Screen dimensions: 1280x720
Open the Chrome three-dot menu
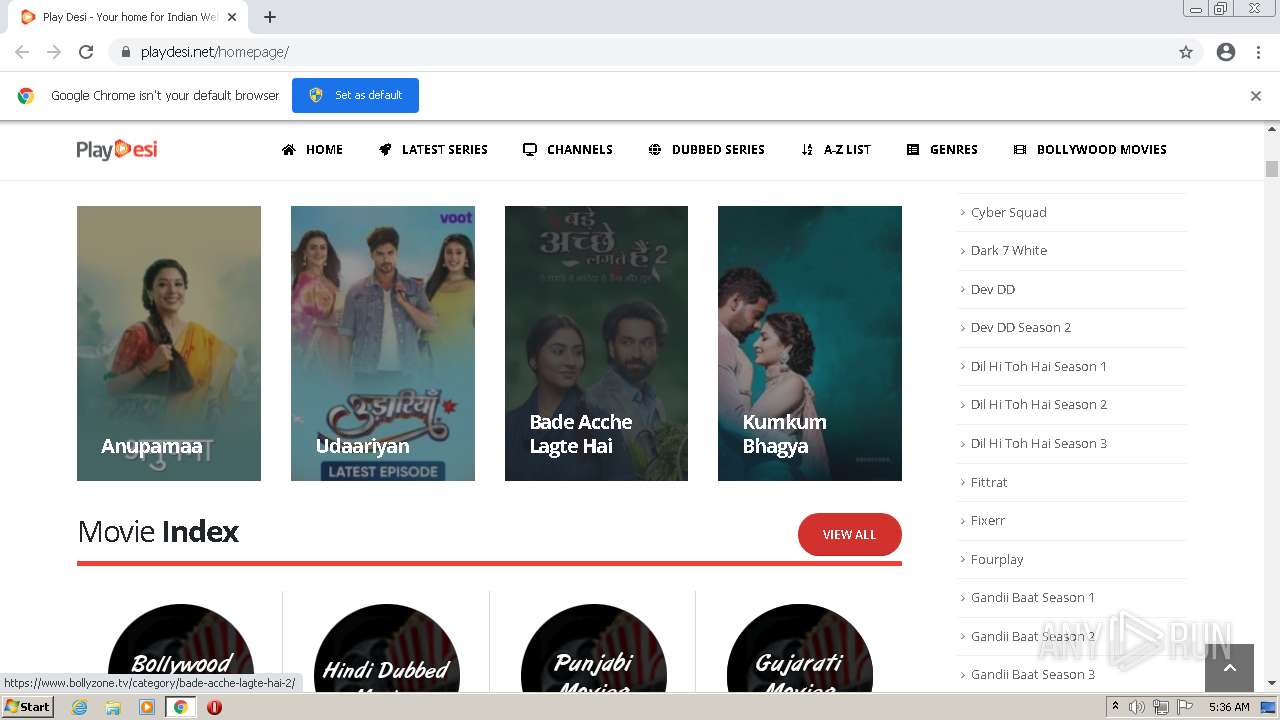[1258, 52]
